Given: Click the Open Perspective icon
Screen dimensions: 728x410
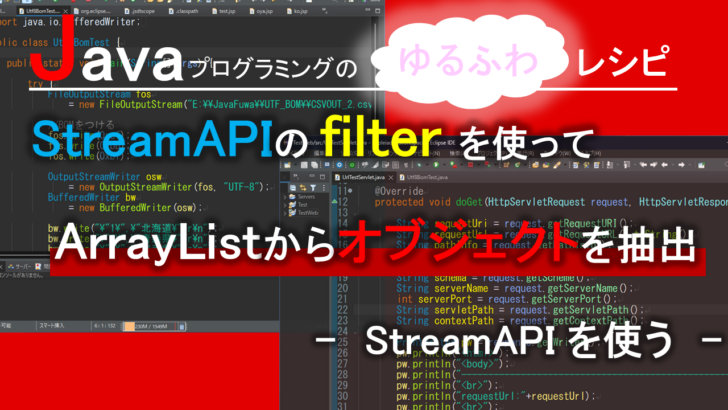Looking at the screenshot, I should click(x=701, y=165).
